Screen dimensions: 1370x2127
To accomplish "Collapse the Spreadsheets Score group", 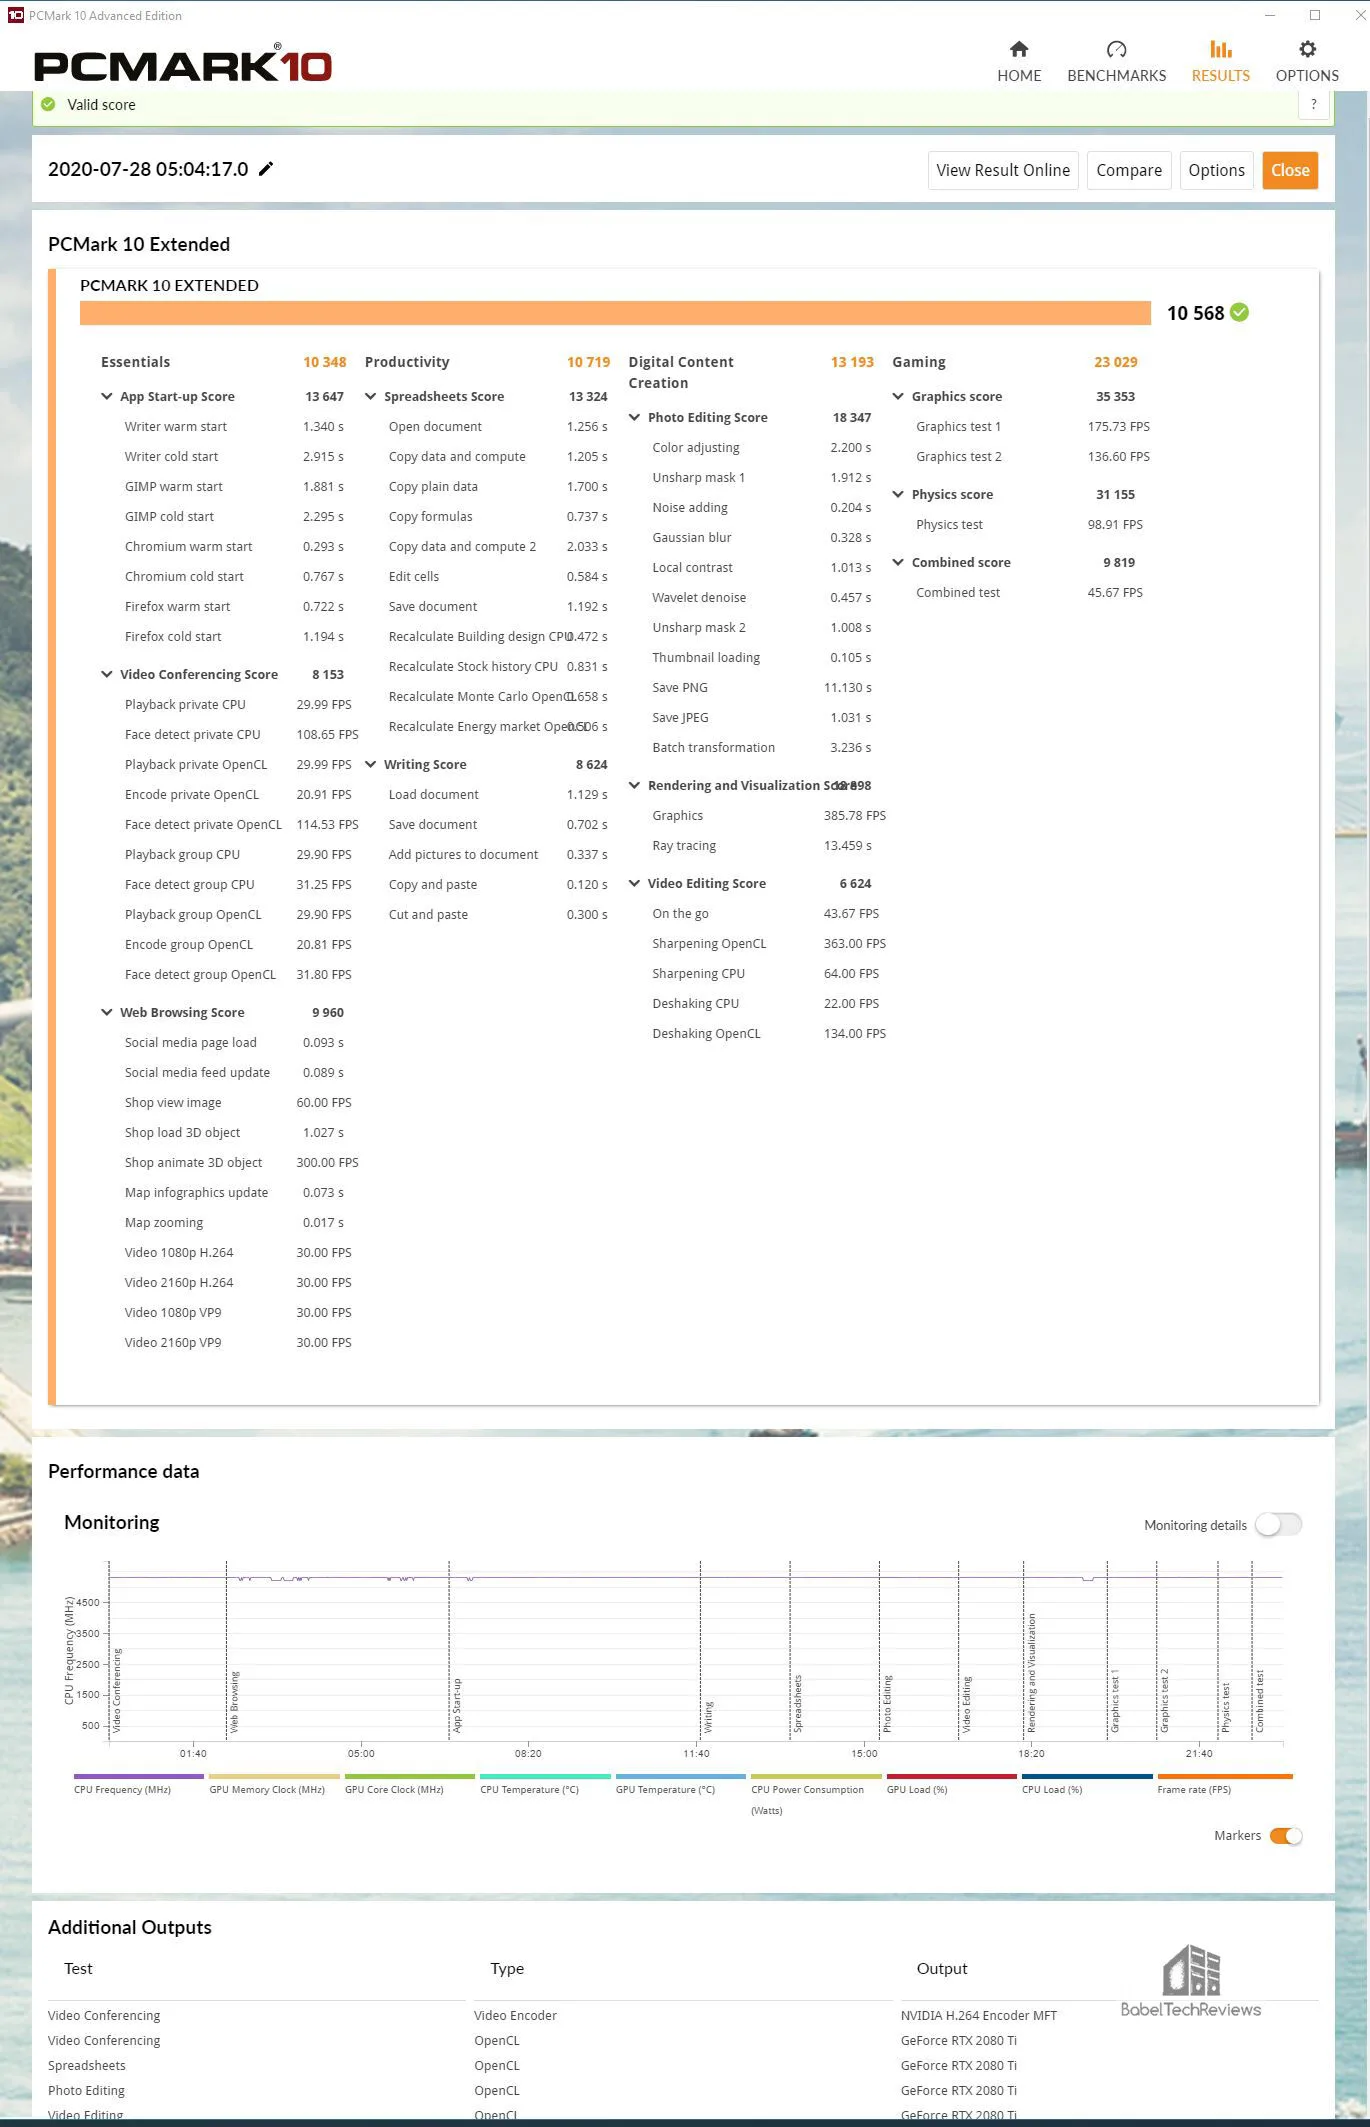I will 371,397.
